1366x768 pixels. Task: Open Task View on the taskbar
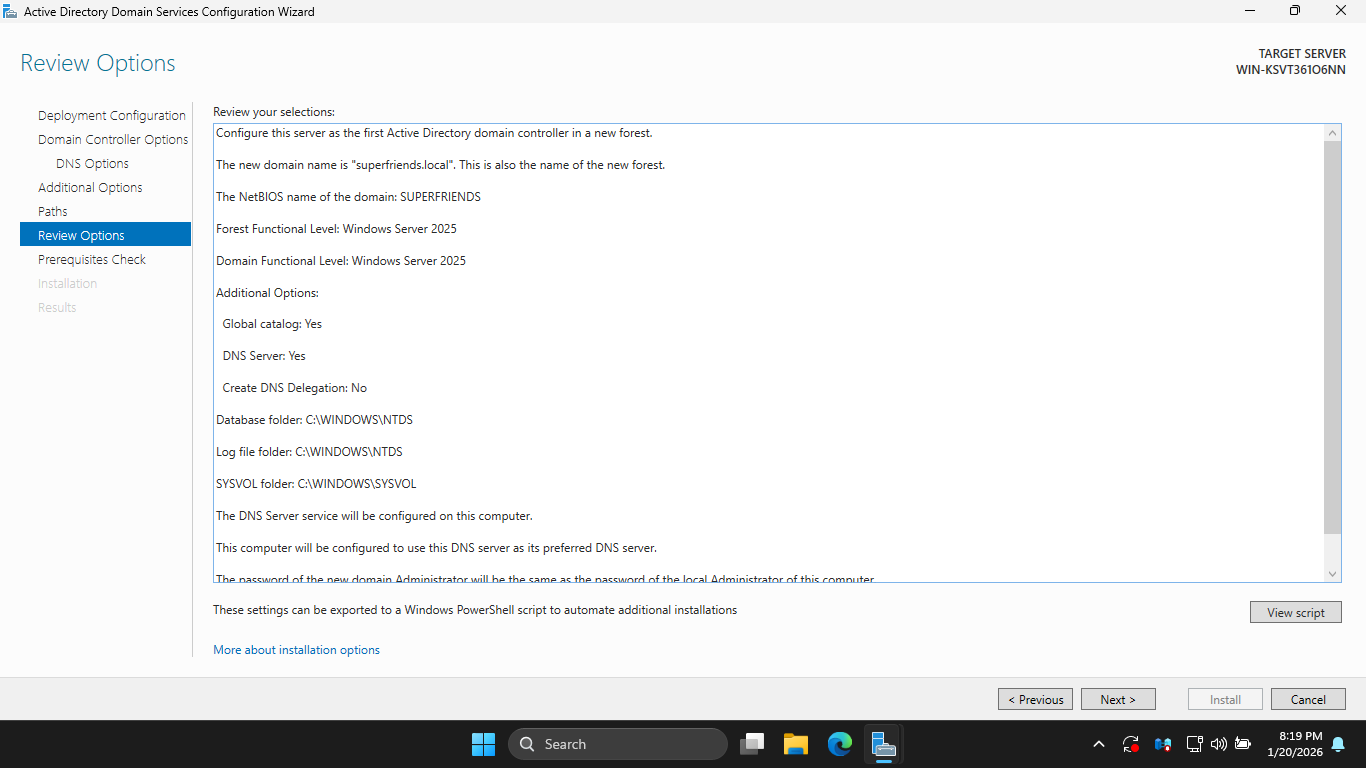coord(752,744)
